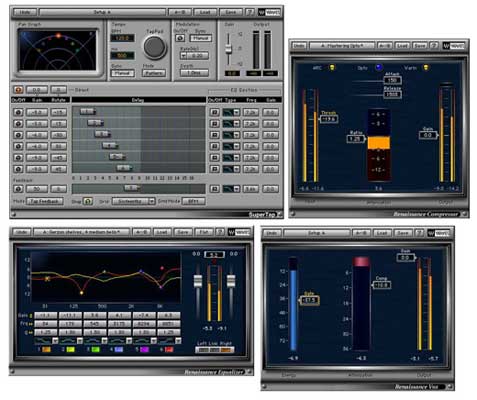Click Undo in SuperTap toolbar
The image size is (477, 400).
click(25, 12)
